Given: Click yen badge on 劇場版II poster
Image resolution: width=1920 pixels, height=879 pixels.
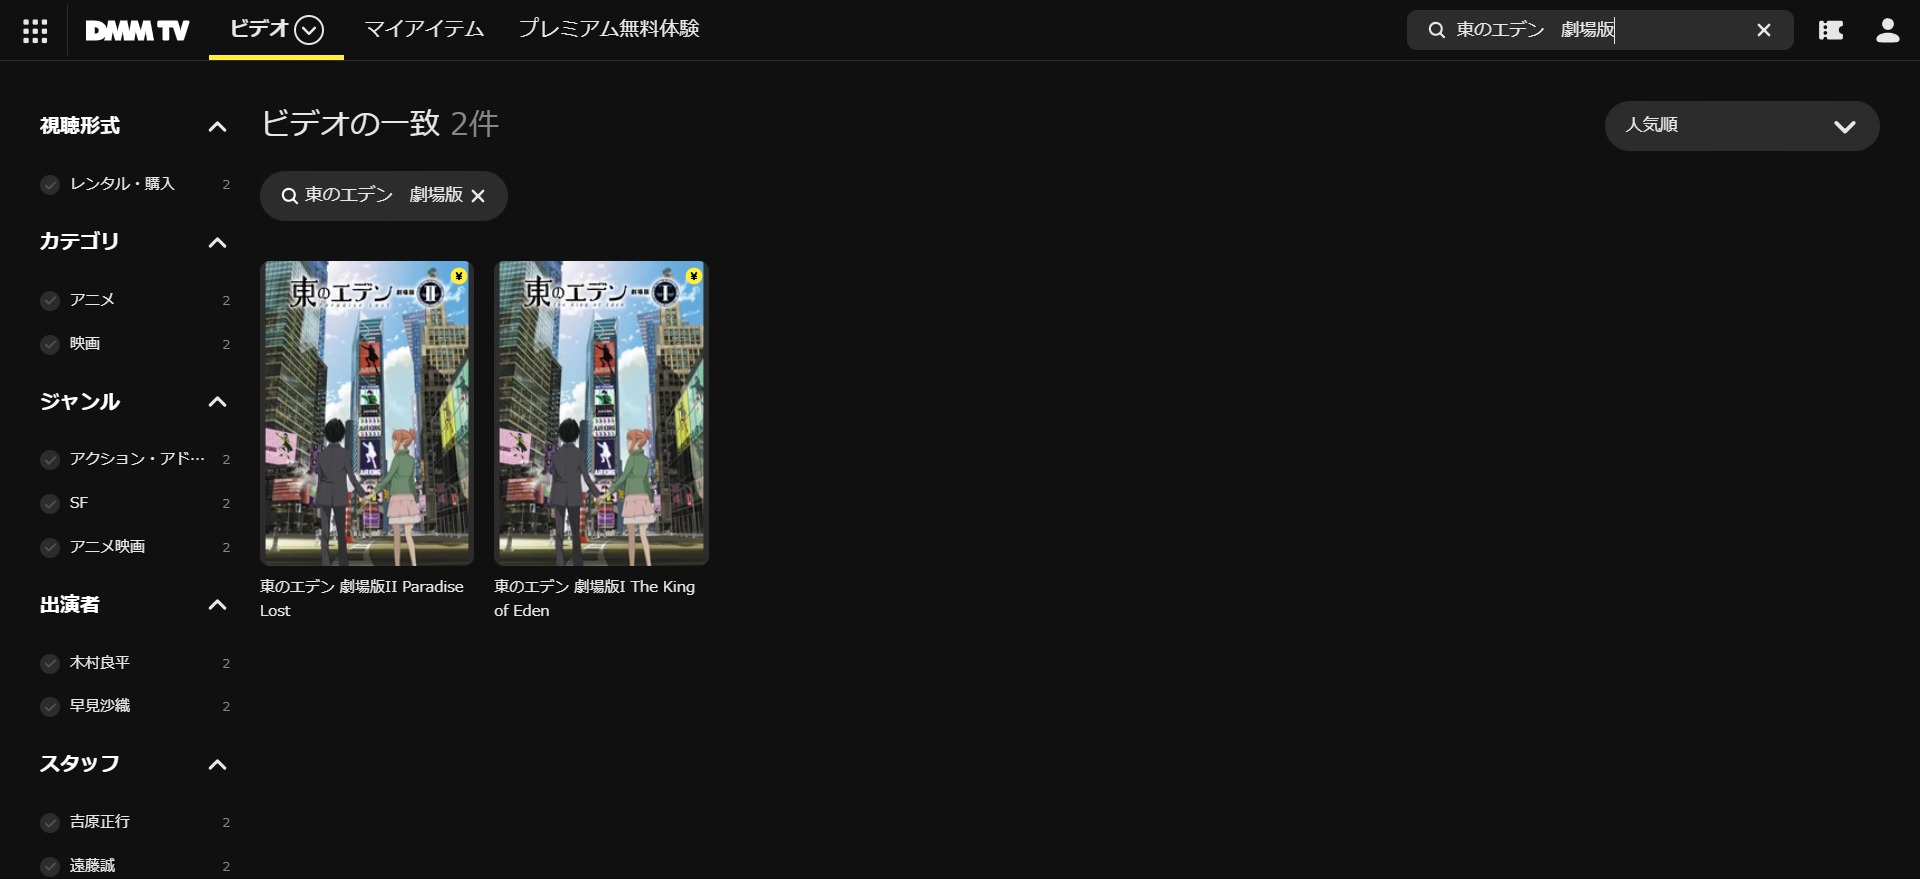Looking at the screenshot, I should pyautogui.click(x=458, y=276).
